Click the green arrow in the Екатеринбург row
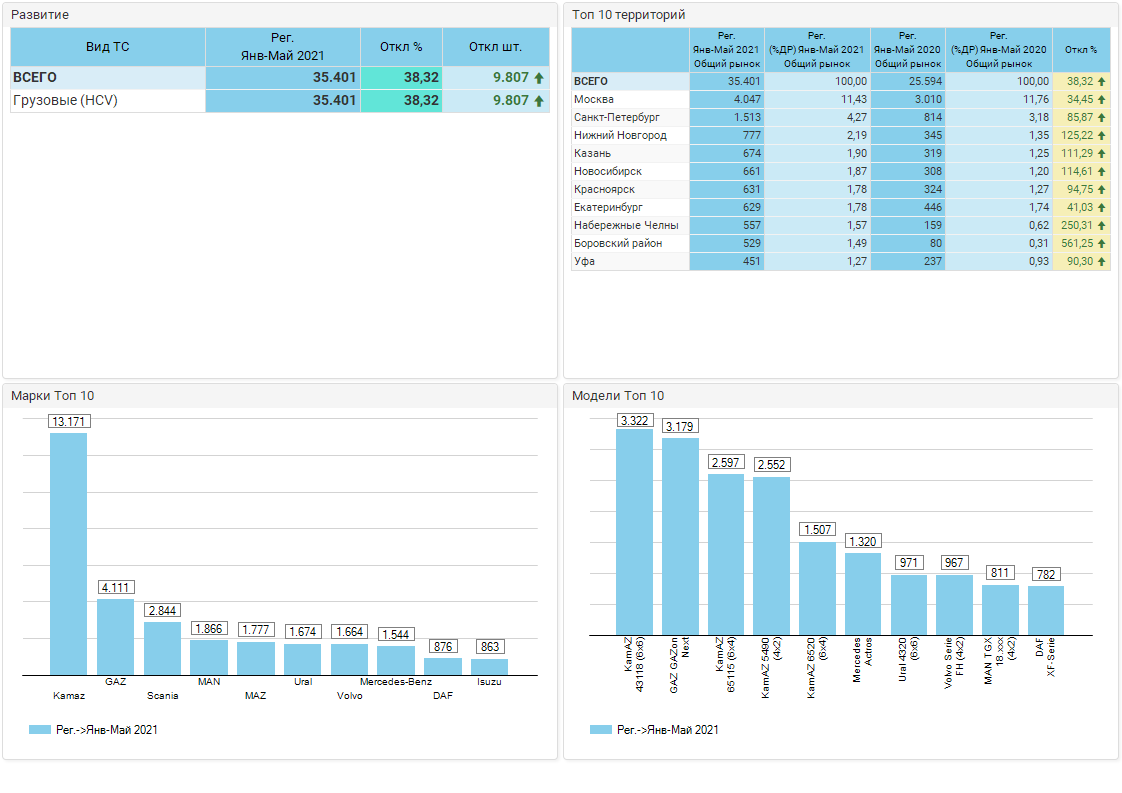The image size is (1122, 793). 1102,208
